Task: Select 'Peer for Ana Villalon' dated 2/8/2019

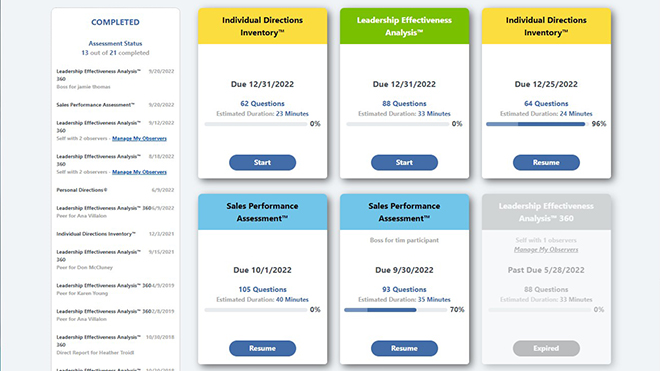Action: (x=115, y=315)
